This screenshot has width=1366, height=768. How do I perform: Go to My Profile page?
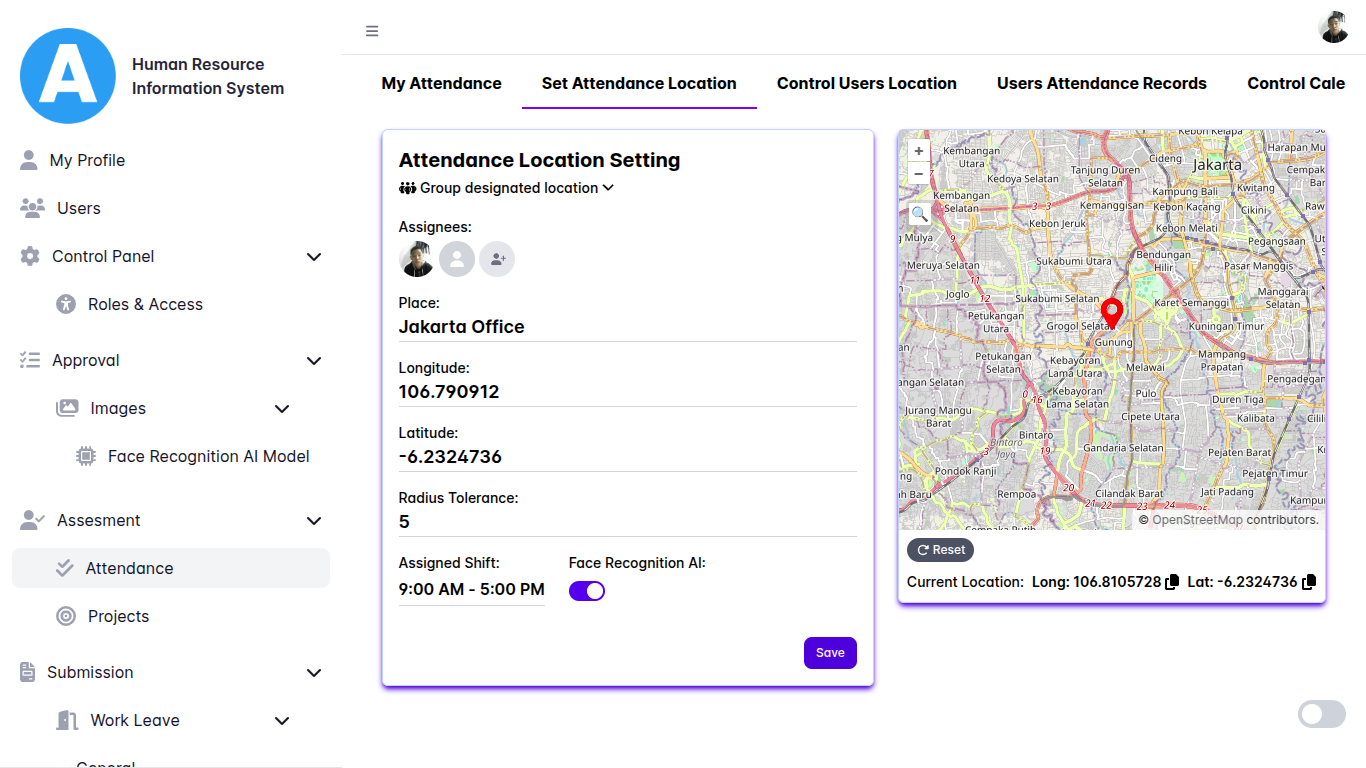tap(87, 160)
